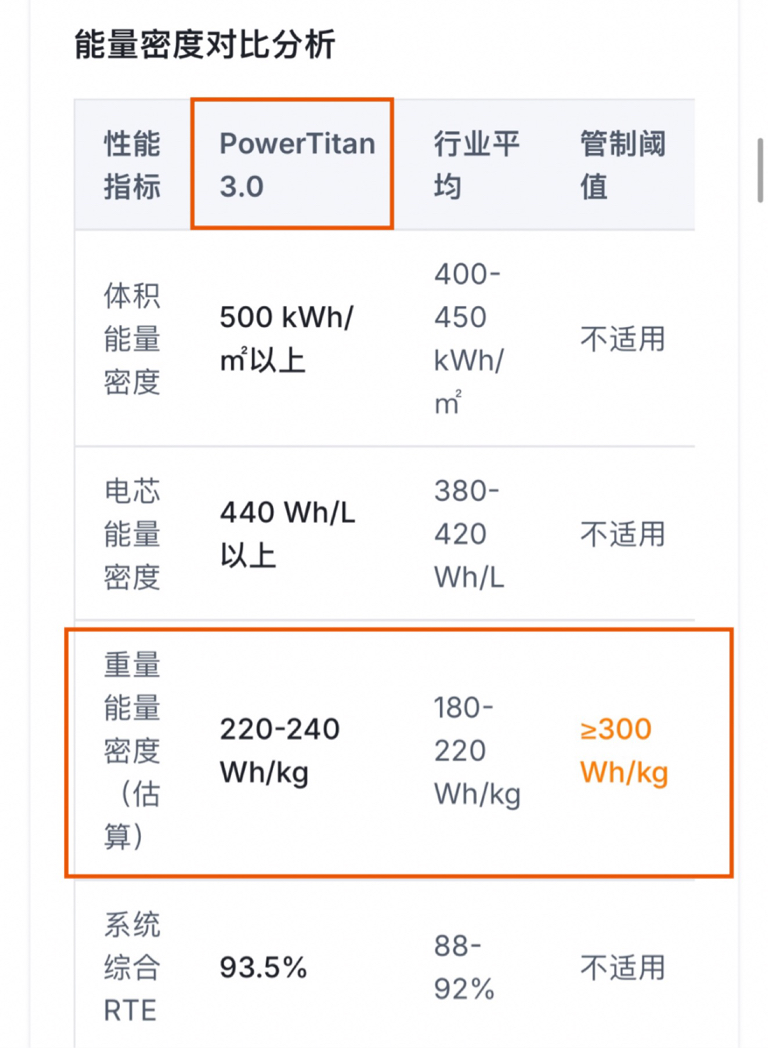This screenshot has width=768, height=1048.
Task: Select the 系统综合RTE row label
Action: tap(132, 968)
